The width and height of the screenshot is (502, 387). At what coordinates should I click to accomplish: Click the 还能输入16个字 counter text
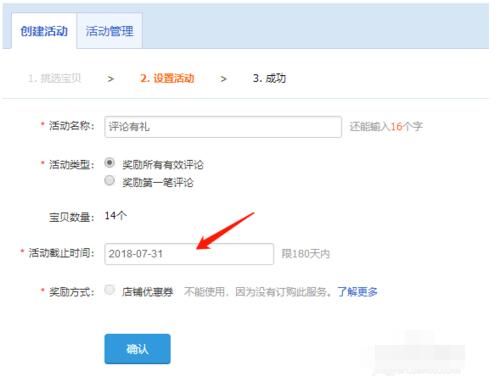click(386, 127)
